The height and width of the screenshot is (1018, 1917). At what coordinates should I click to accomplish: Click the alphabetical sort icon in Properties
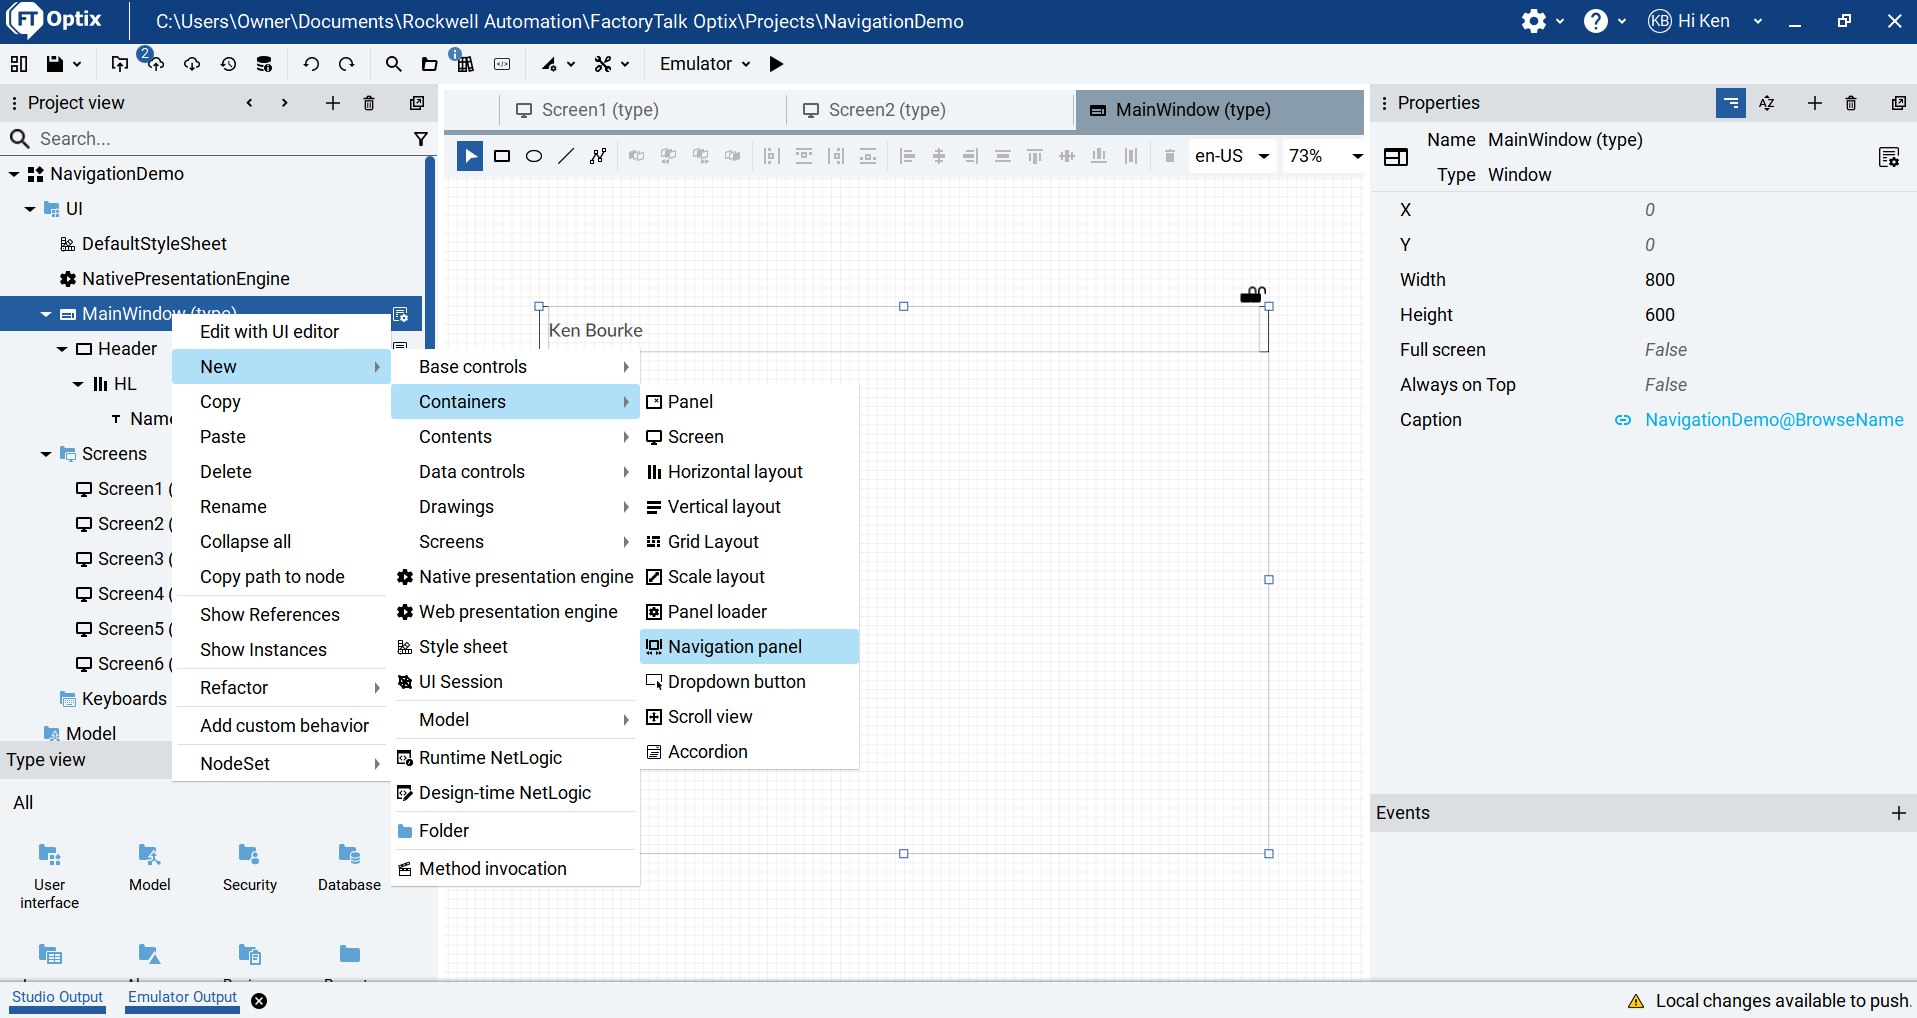(x=1767, y=103)
